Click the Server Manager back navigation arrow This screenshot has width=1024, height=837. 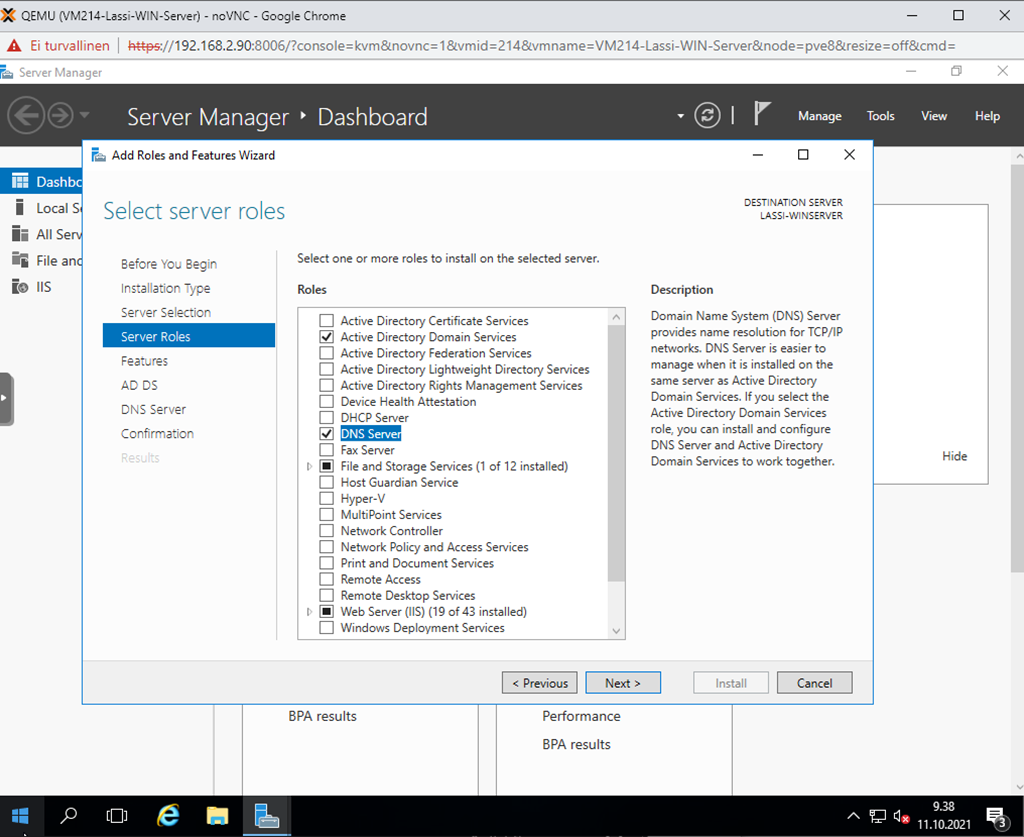pyautogui.click(x=26, y=116)
